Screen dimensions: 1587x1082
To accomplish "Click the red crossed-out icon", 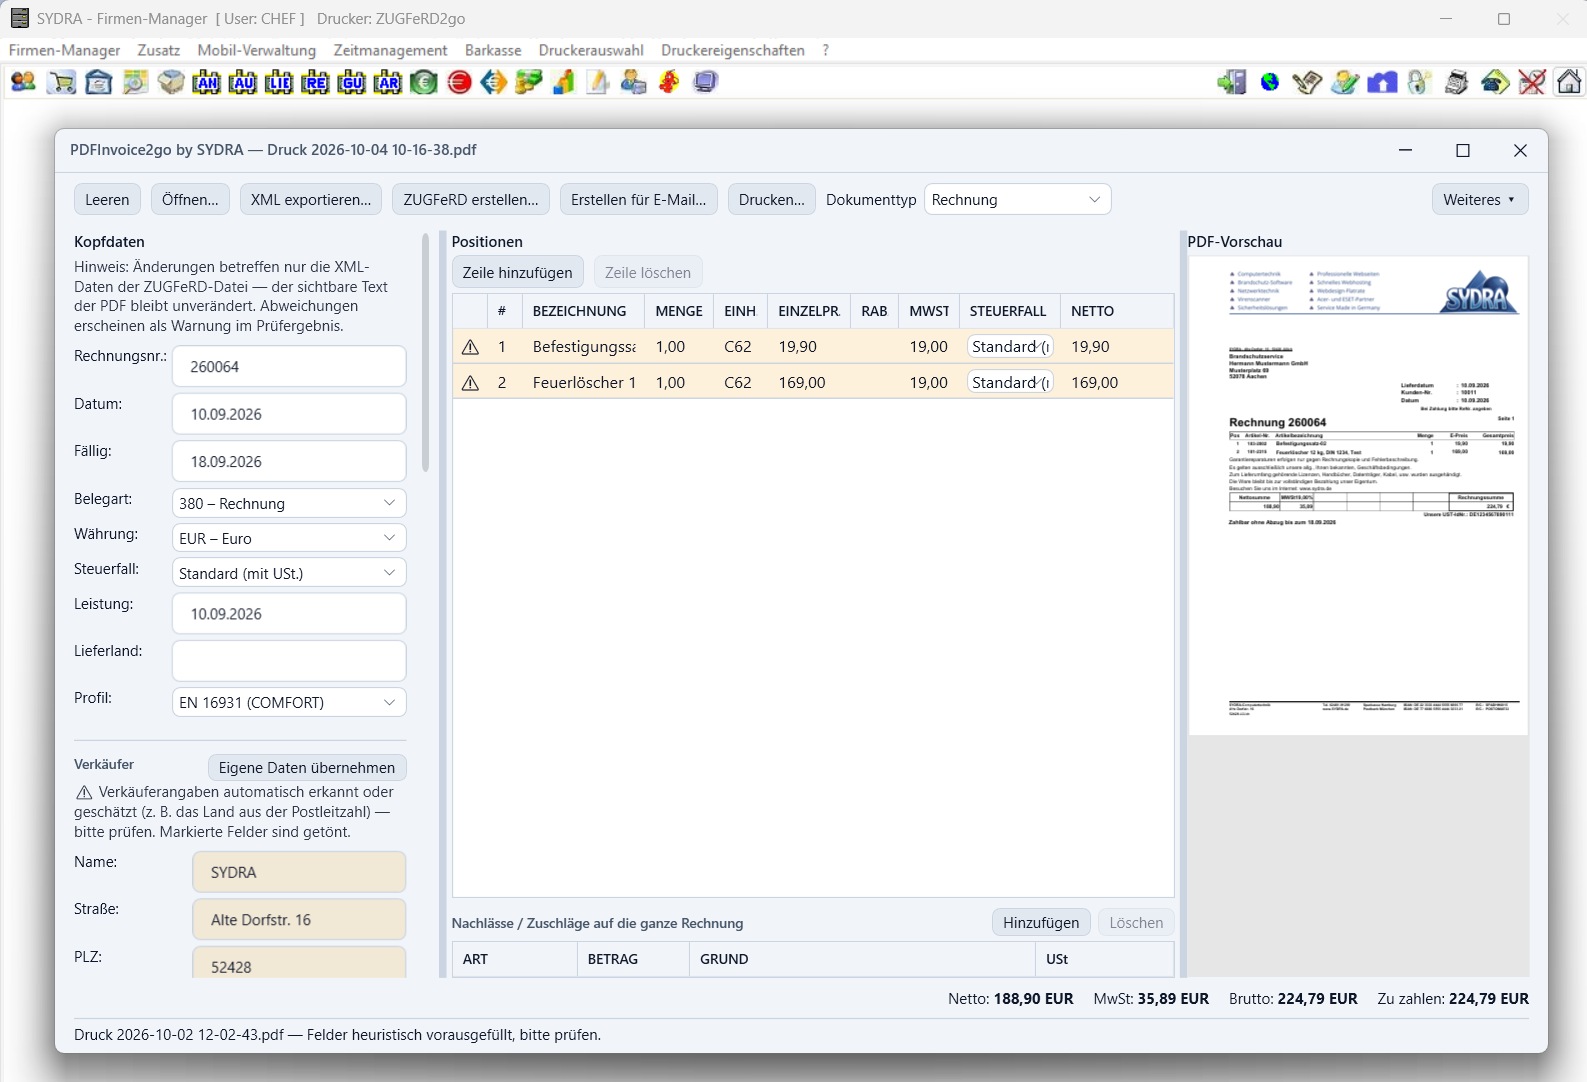I will coord(1532,82).
